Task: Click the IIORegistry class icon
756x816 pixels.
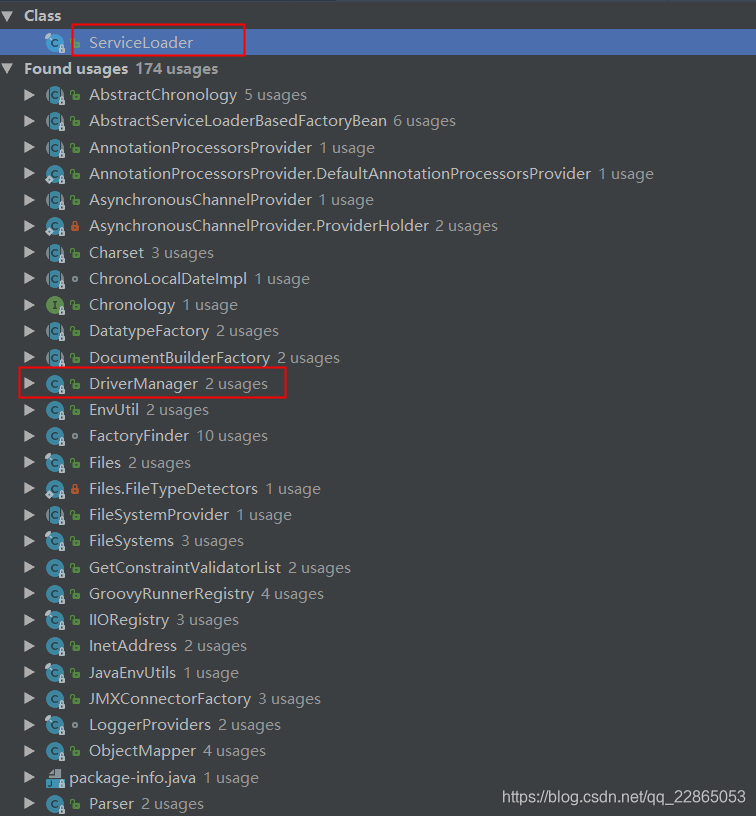Action: 55,620
